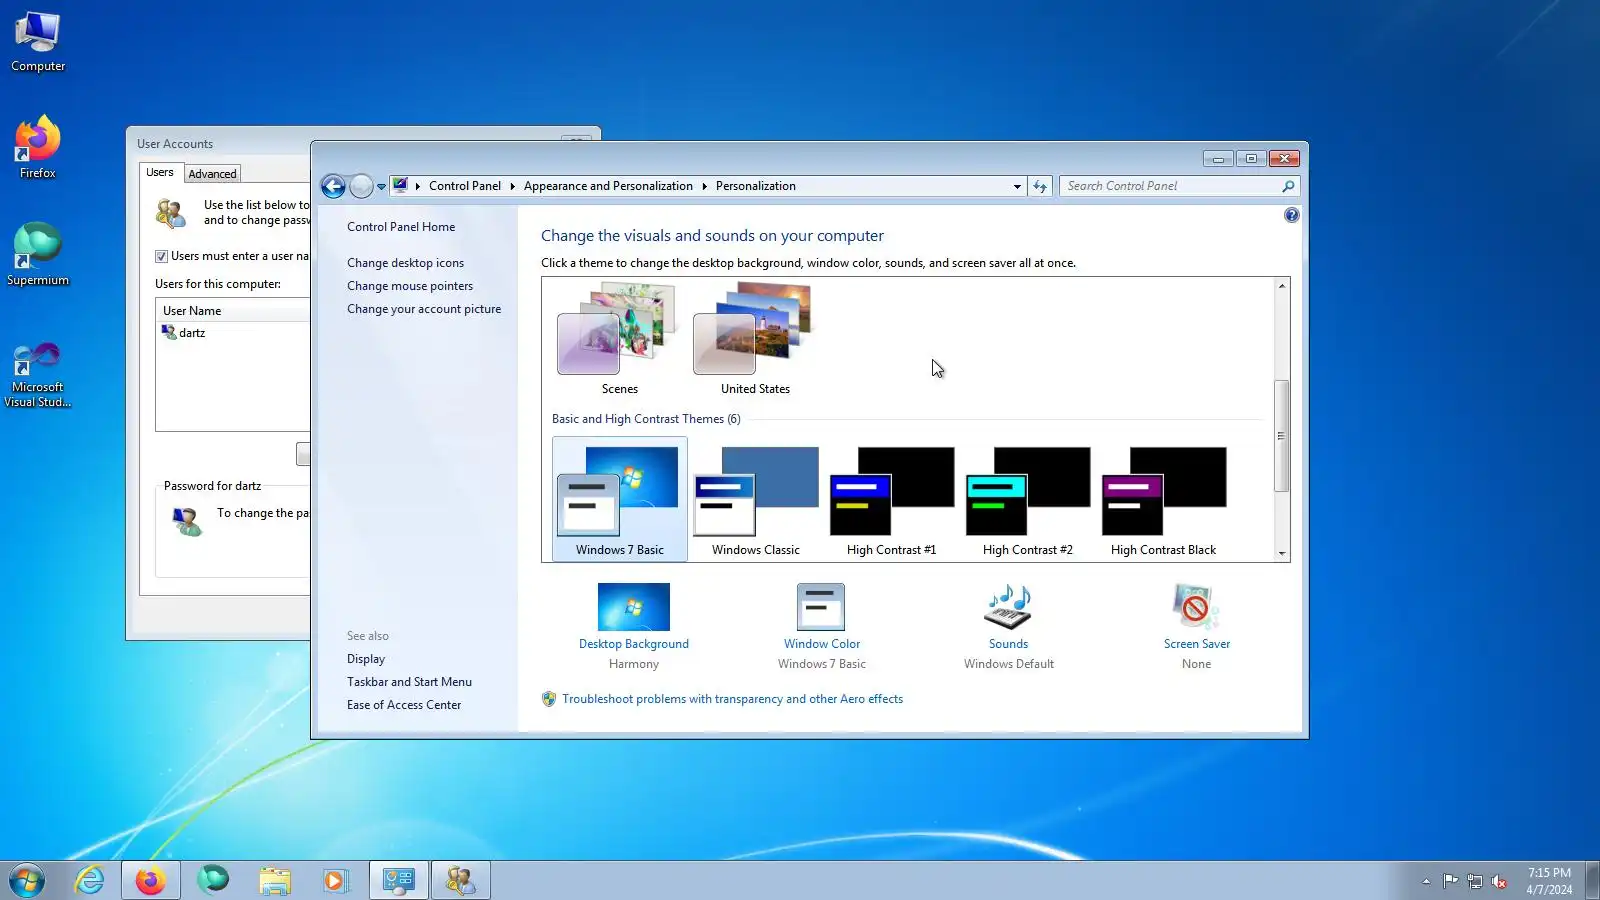
Task: Select the United States theme
Action: coord(755,339)
